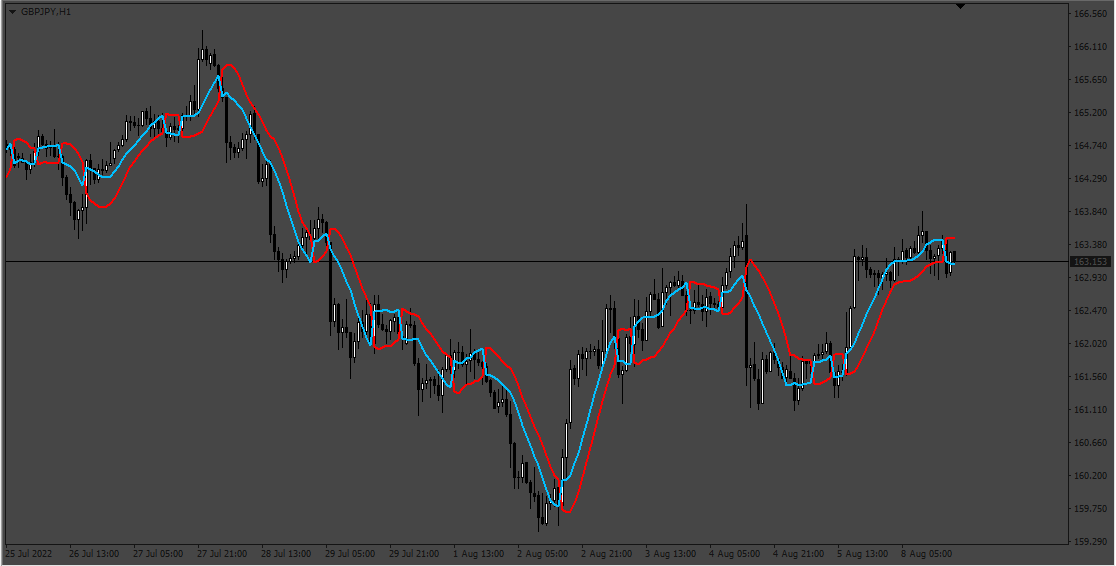Click the 29 Jul 21:00 time label

point(414,554)
